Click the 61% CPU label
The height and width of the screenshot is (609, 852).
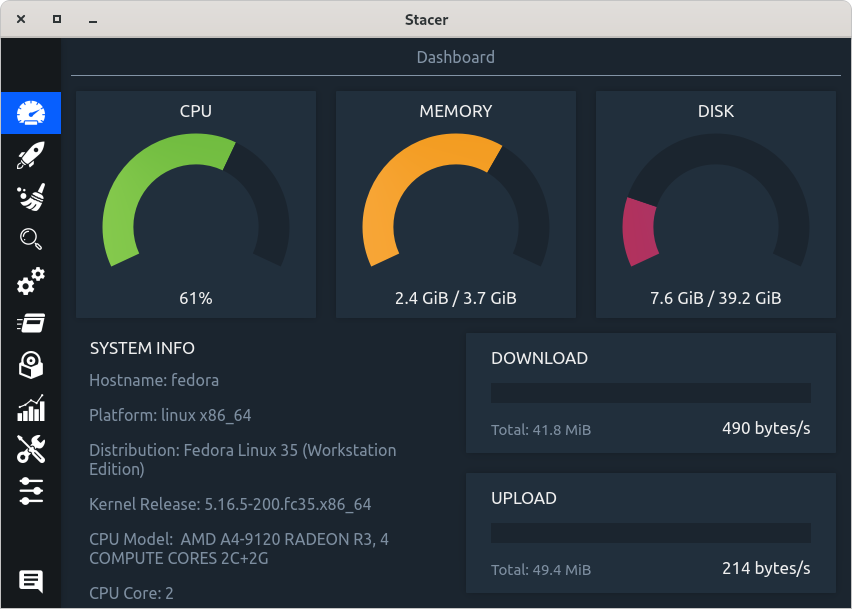coord(195,297)
